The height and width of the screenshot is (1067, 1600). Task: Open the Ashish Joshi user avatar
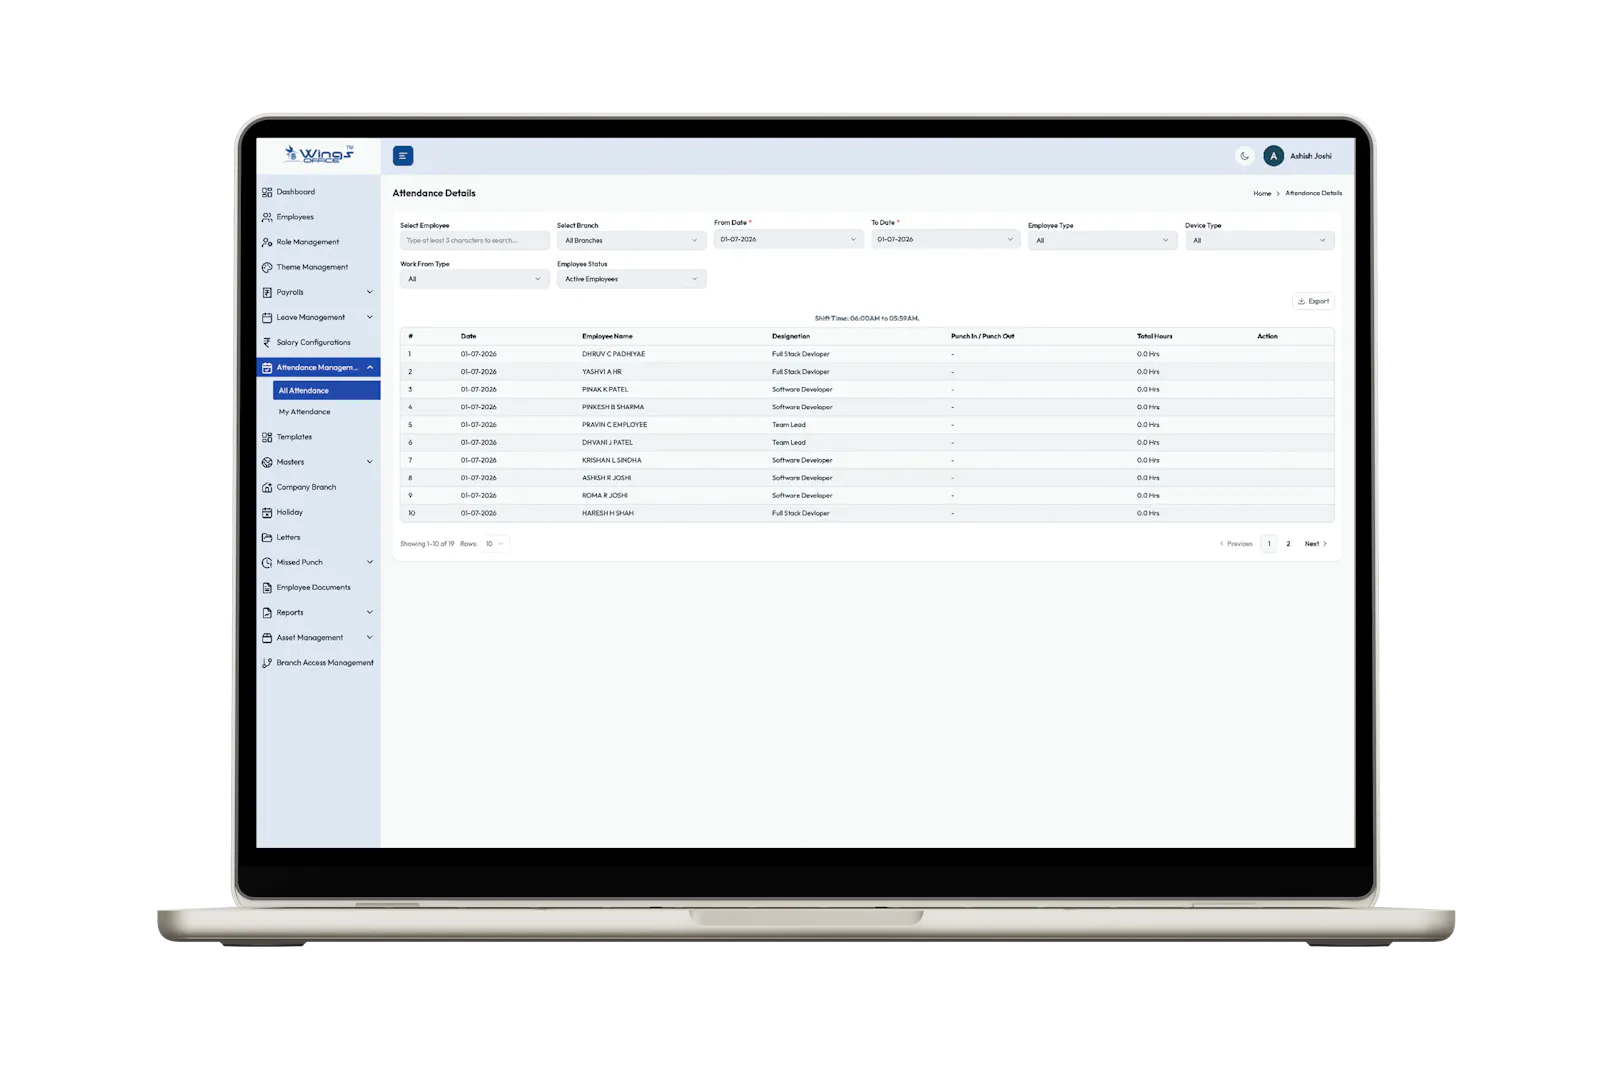(1273, 156)
